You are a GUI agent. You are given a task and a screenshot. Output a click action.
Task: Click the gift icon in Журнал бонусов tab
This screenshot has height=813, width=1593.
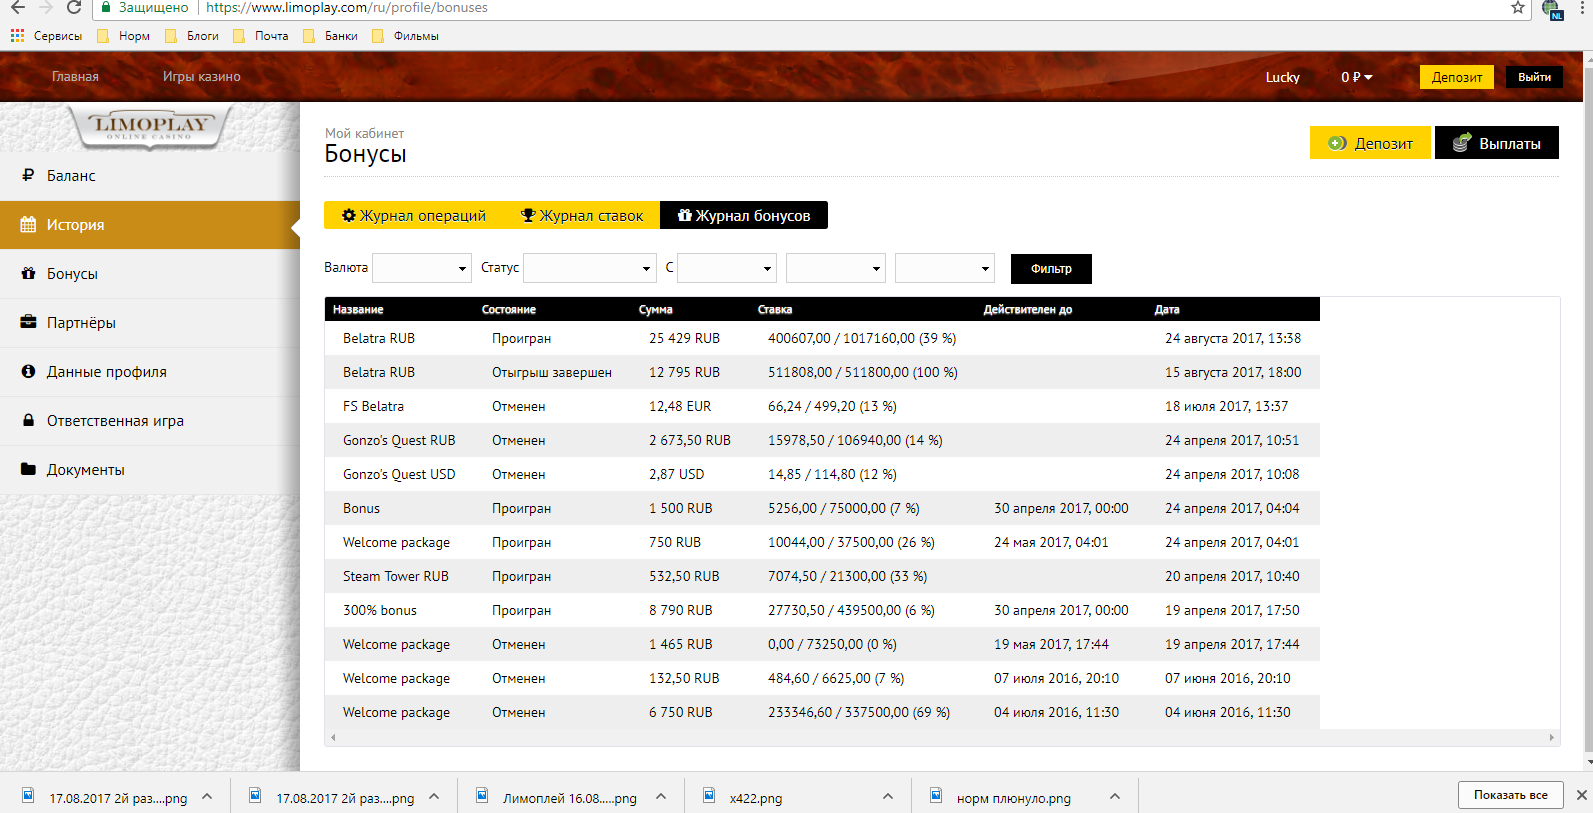[x=685, y=215]
